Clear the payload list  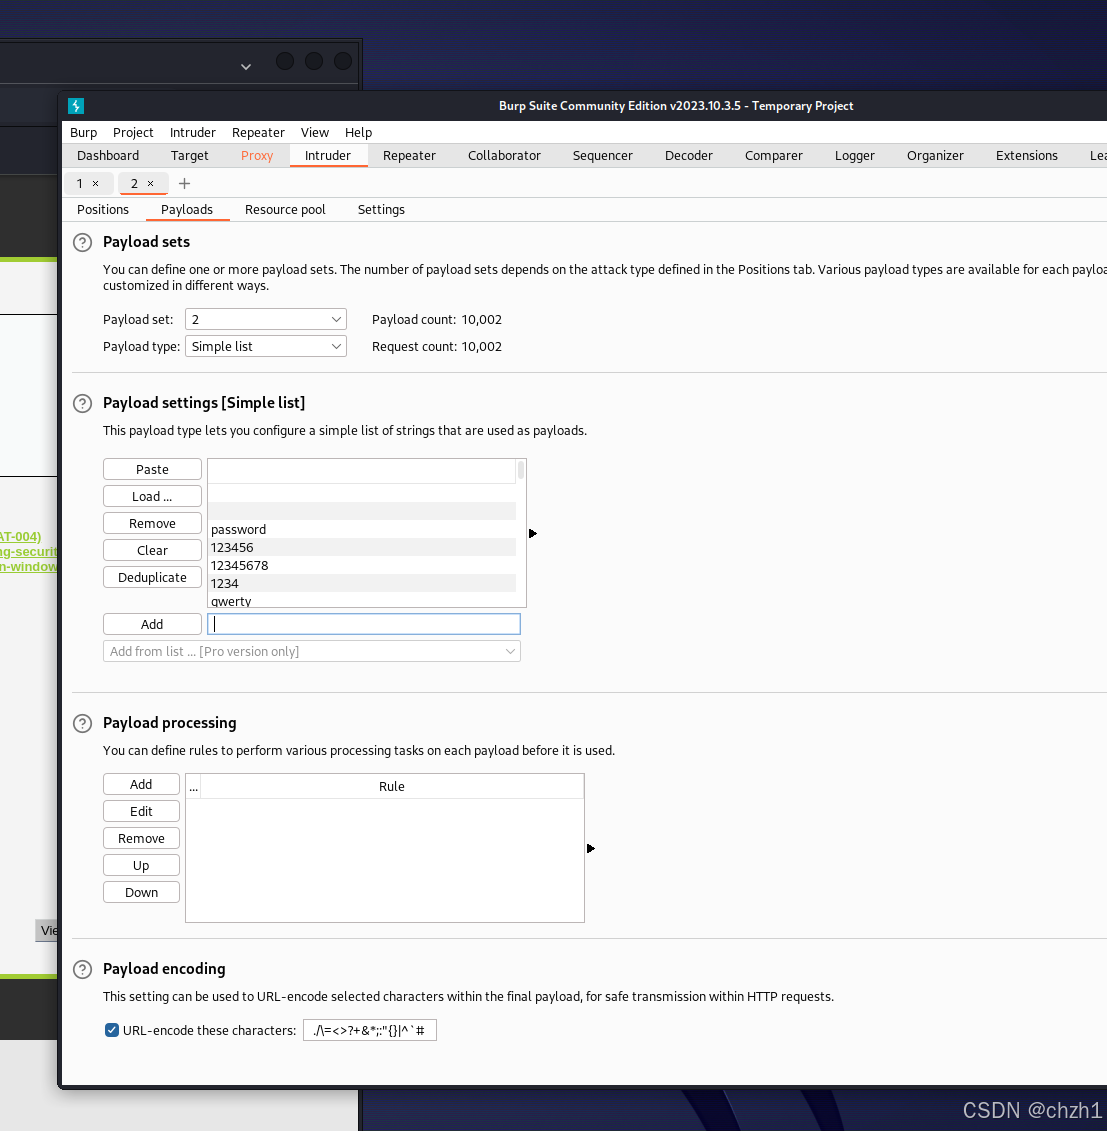152,550
